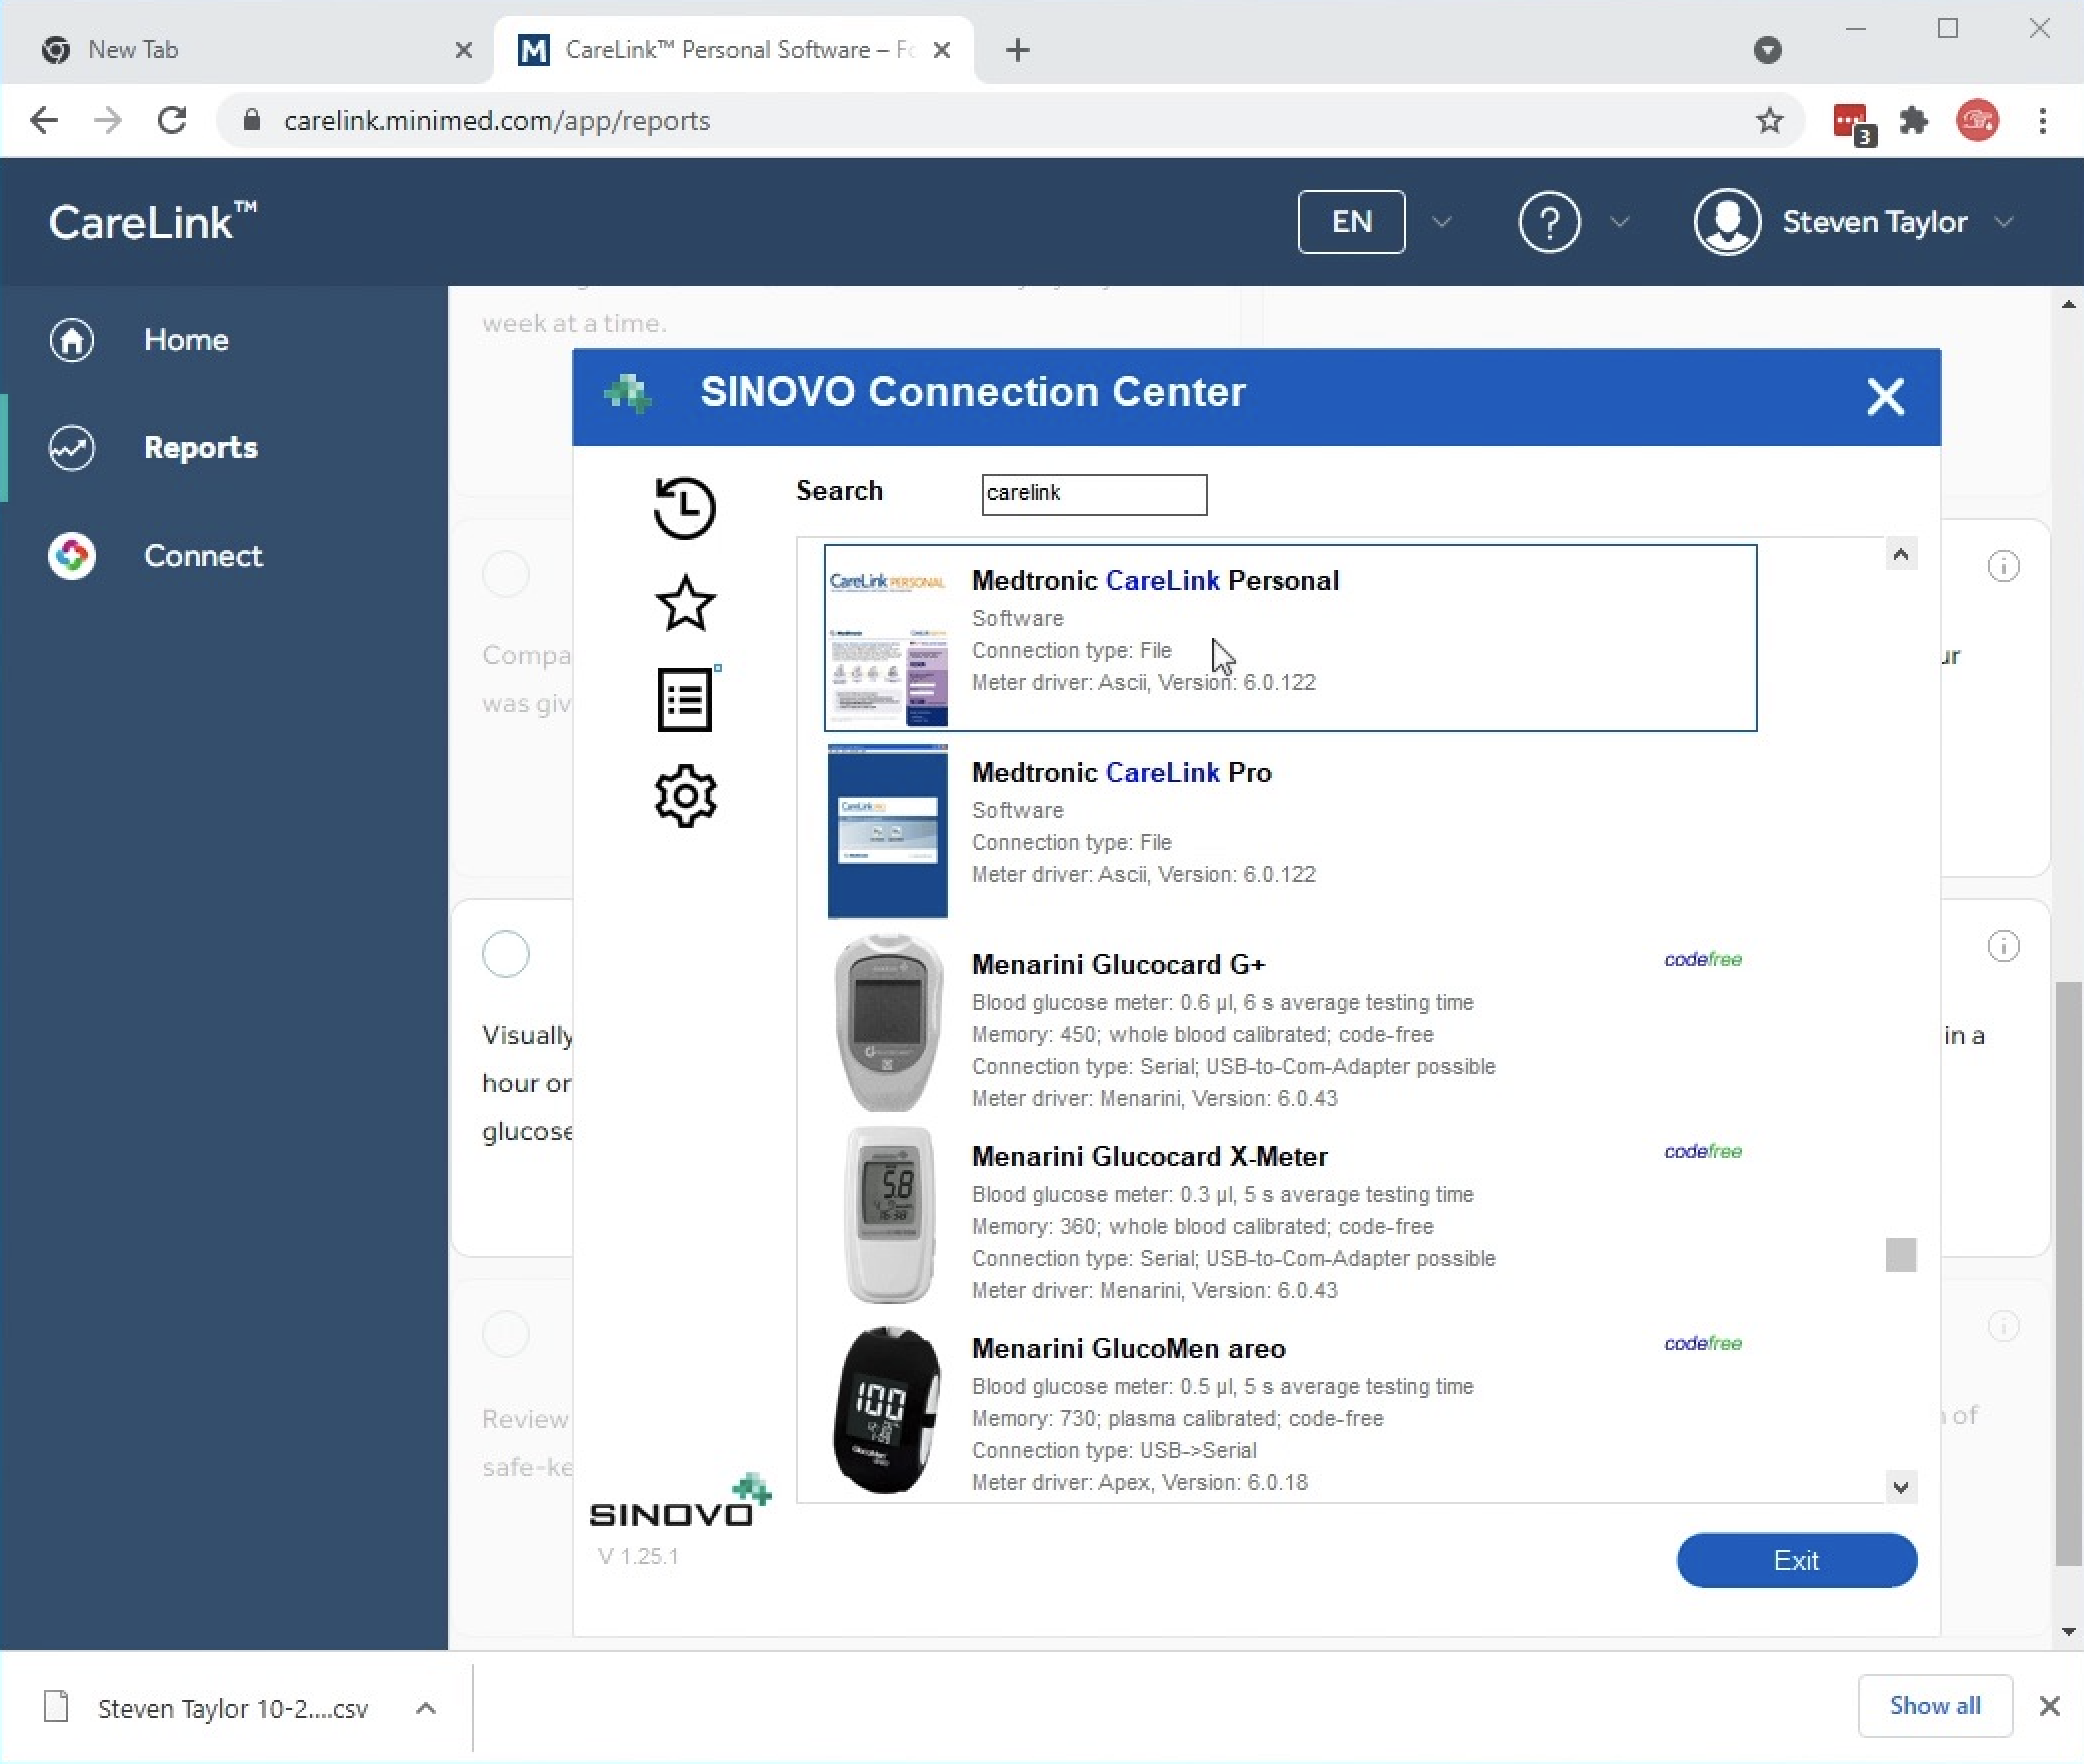The width and height of the screenshot is (2084, 1764).
Task: Close the downloads bar
Action: click(x=2049, y=1706)
